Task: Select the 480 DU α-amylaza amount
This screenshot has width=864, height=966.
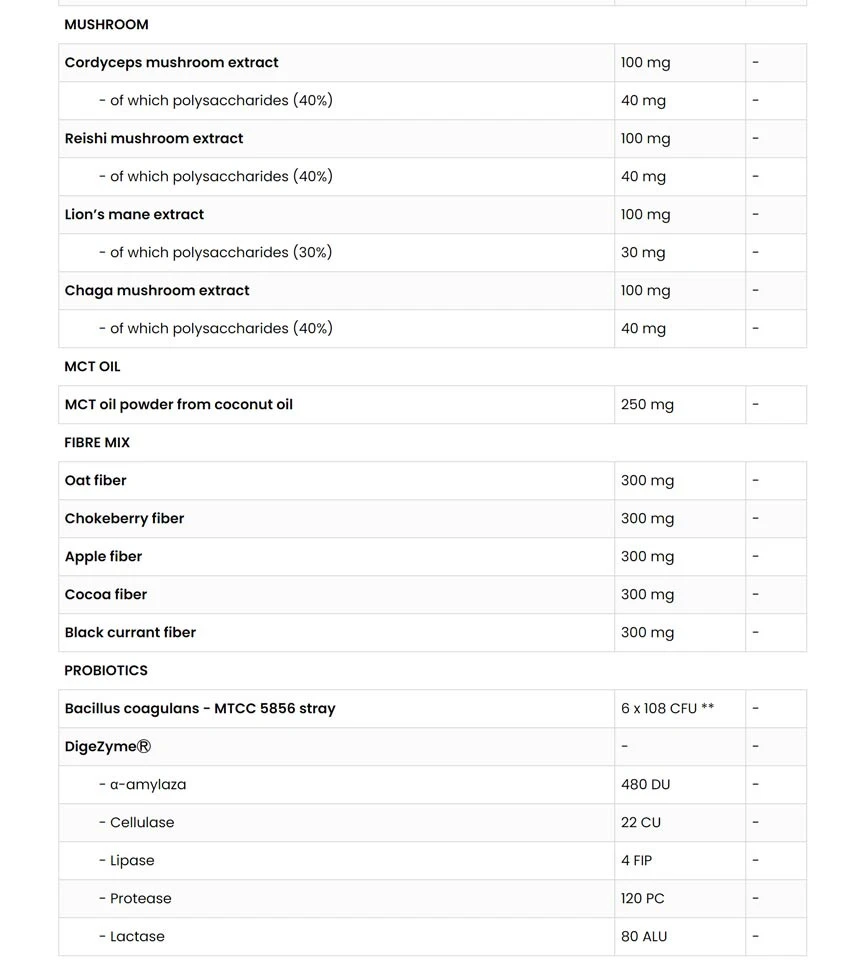Action: point(645,784)
